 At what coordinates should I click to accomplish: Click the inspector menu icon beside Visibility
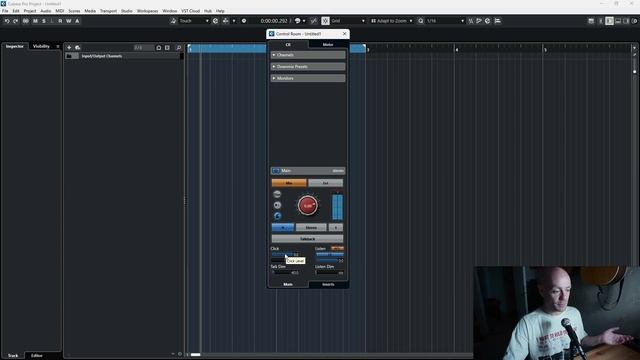coord(58,47)
